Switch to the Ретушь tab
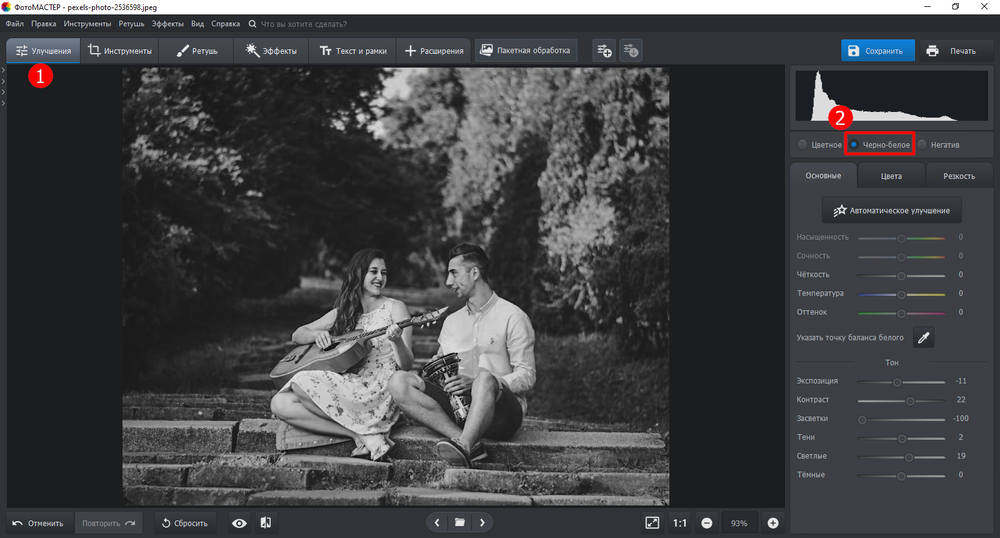 tap(196, 50)
